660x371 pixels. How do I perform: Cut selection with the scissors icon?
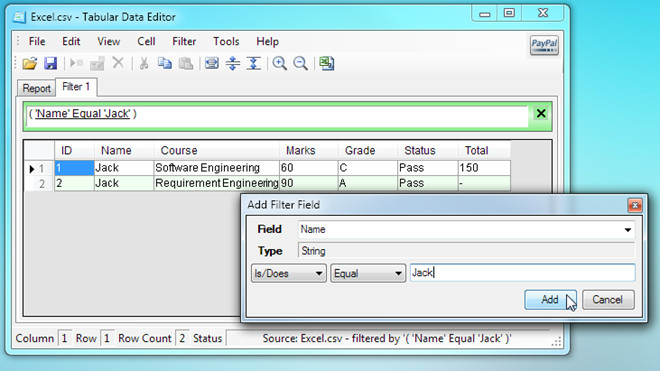click(x=144, y=64)
